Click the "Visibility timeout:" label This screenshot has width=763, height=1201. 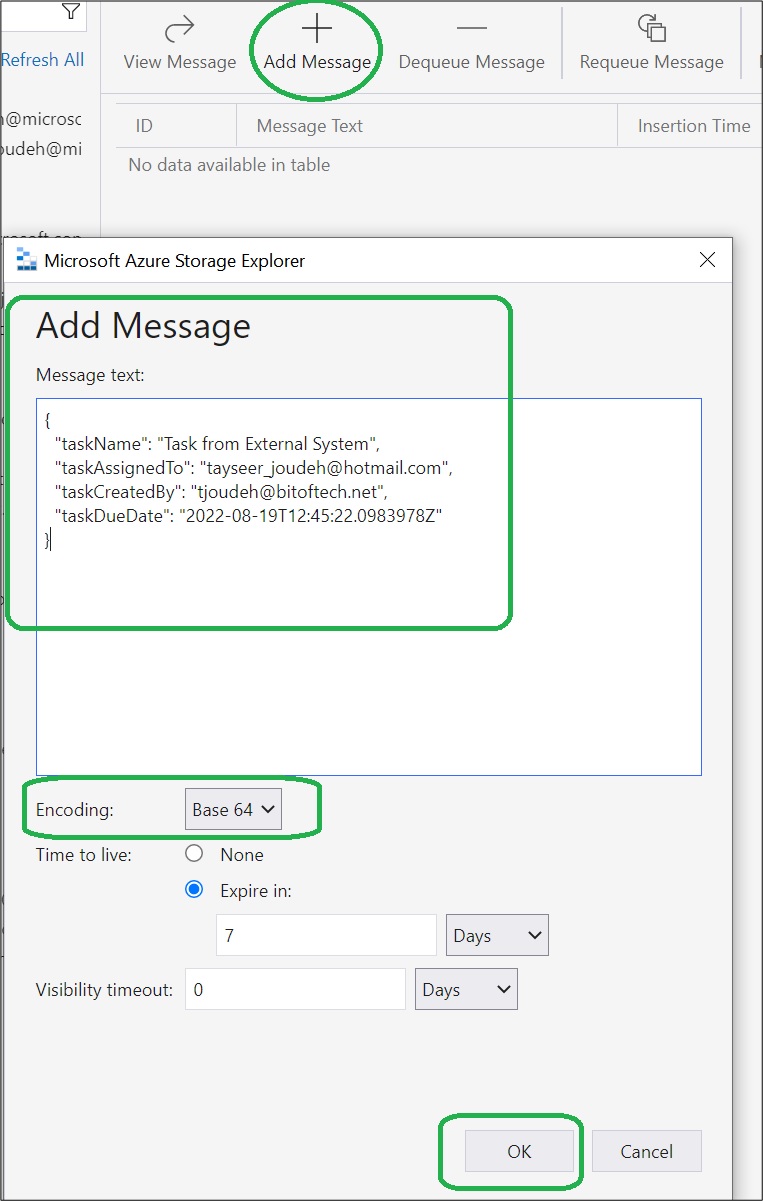(x=104, y=990)
